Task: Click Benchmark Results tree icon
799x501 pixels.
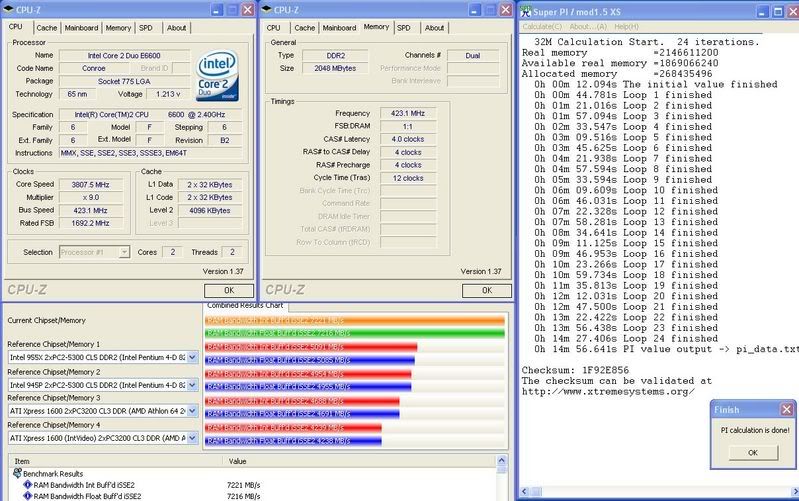Action: point(17,473)
